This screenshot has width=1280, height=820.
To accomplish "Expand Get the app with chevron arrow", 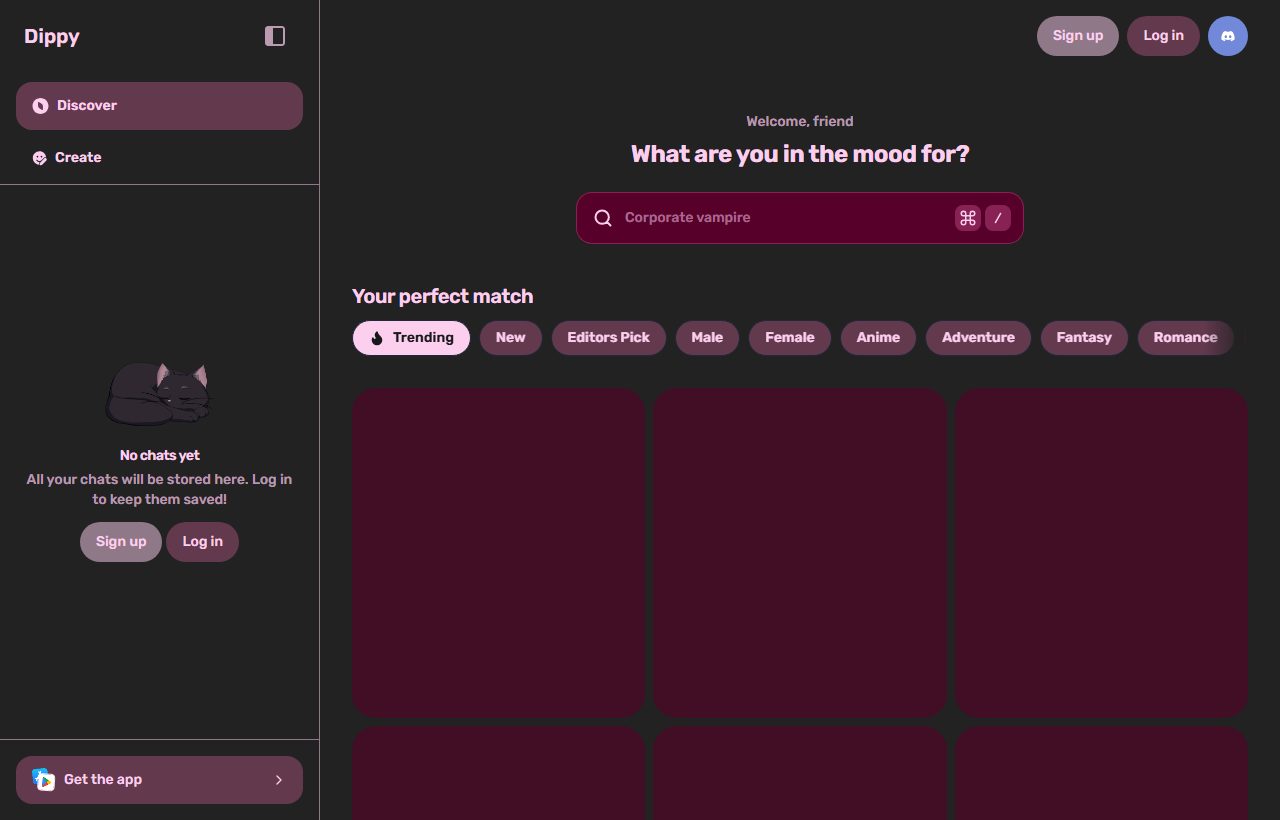I will coord(279,780).
